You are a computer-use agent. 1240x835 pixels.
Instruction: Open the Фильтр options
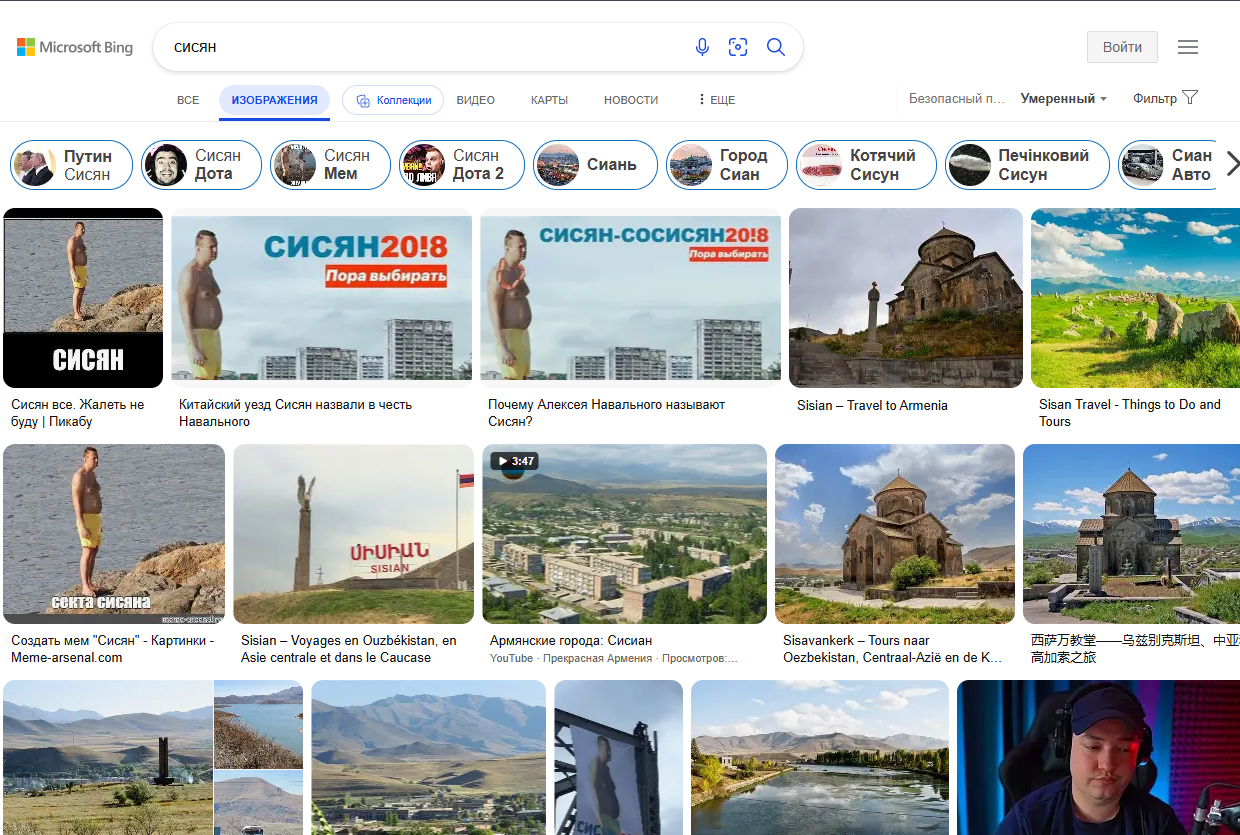click(x=1165, y=98)
